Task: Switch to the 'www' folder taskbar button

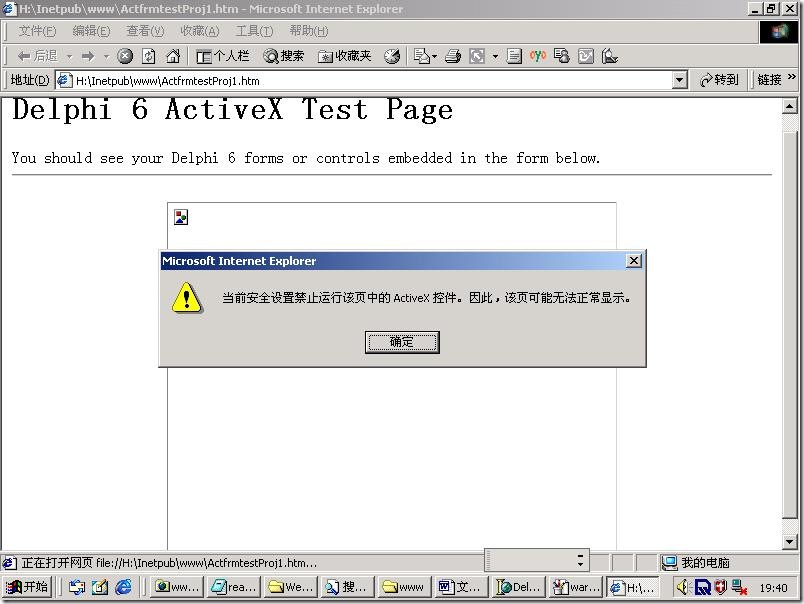Action: [x=404, y=587]
